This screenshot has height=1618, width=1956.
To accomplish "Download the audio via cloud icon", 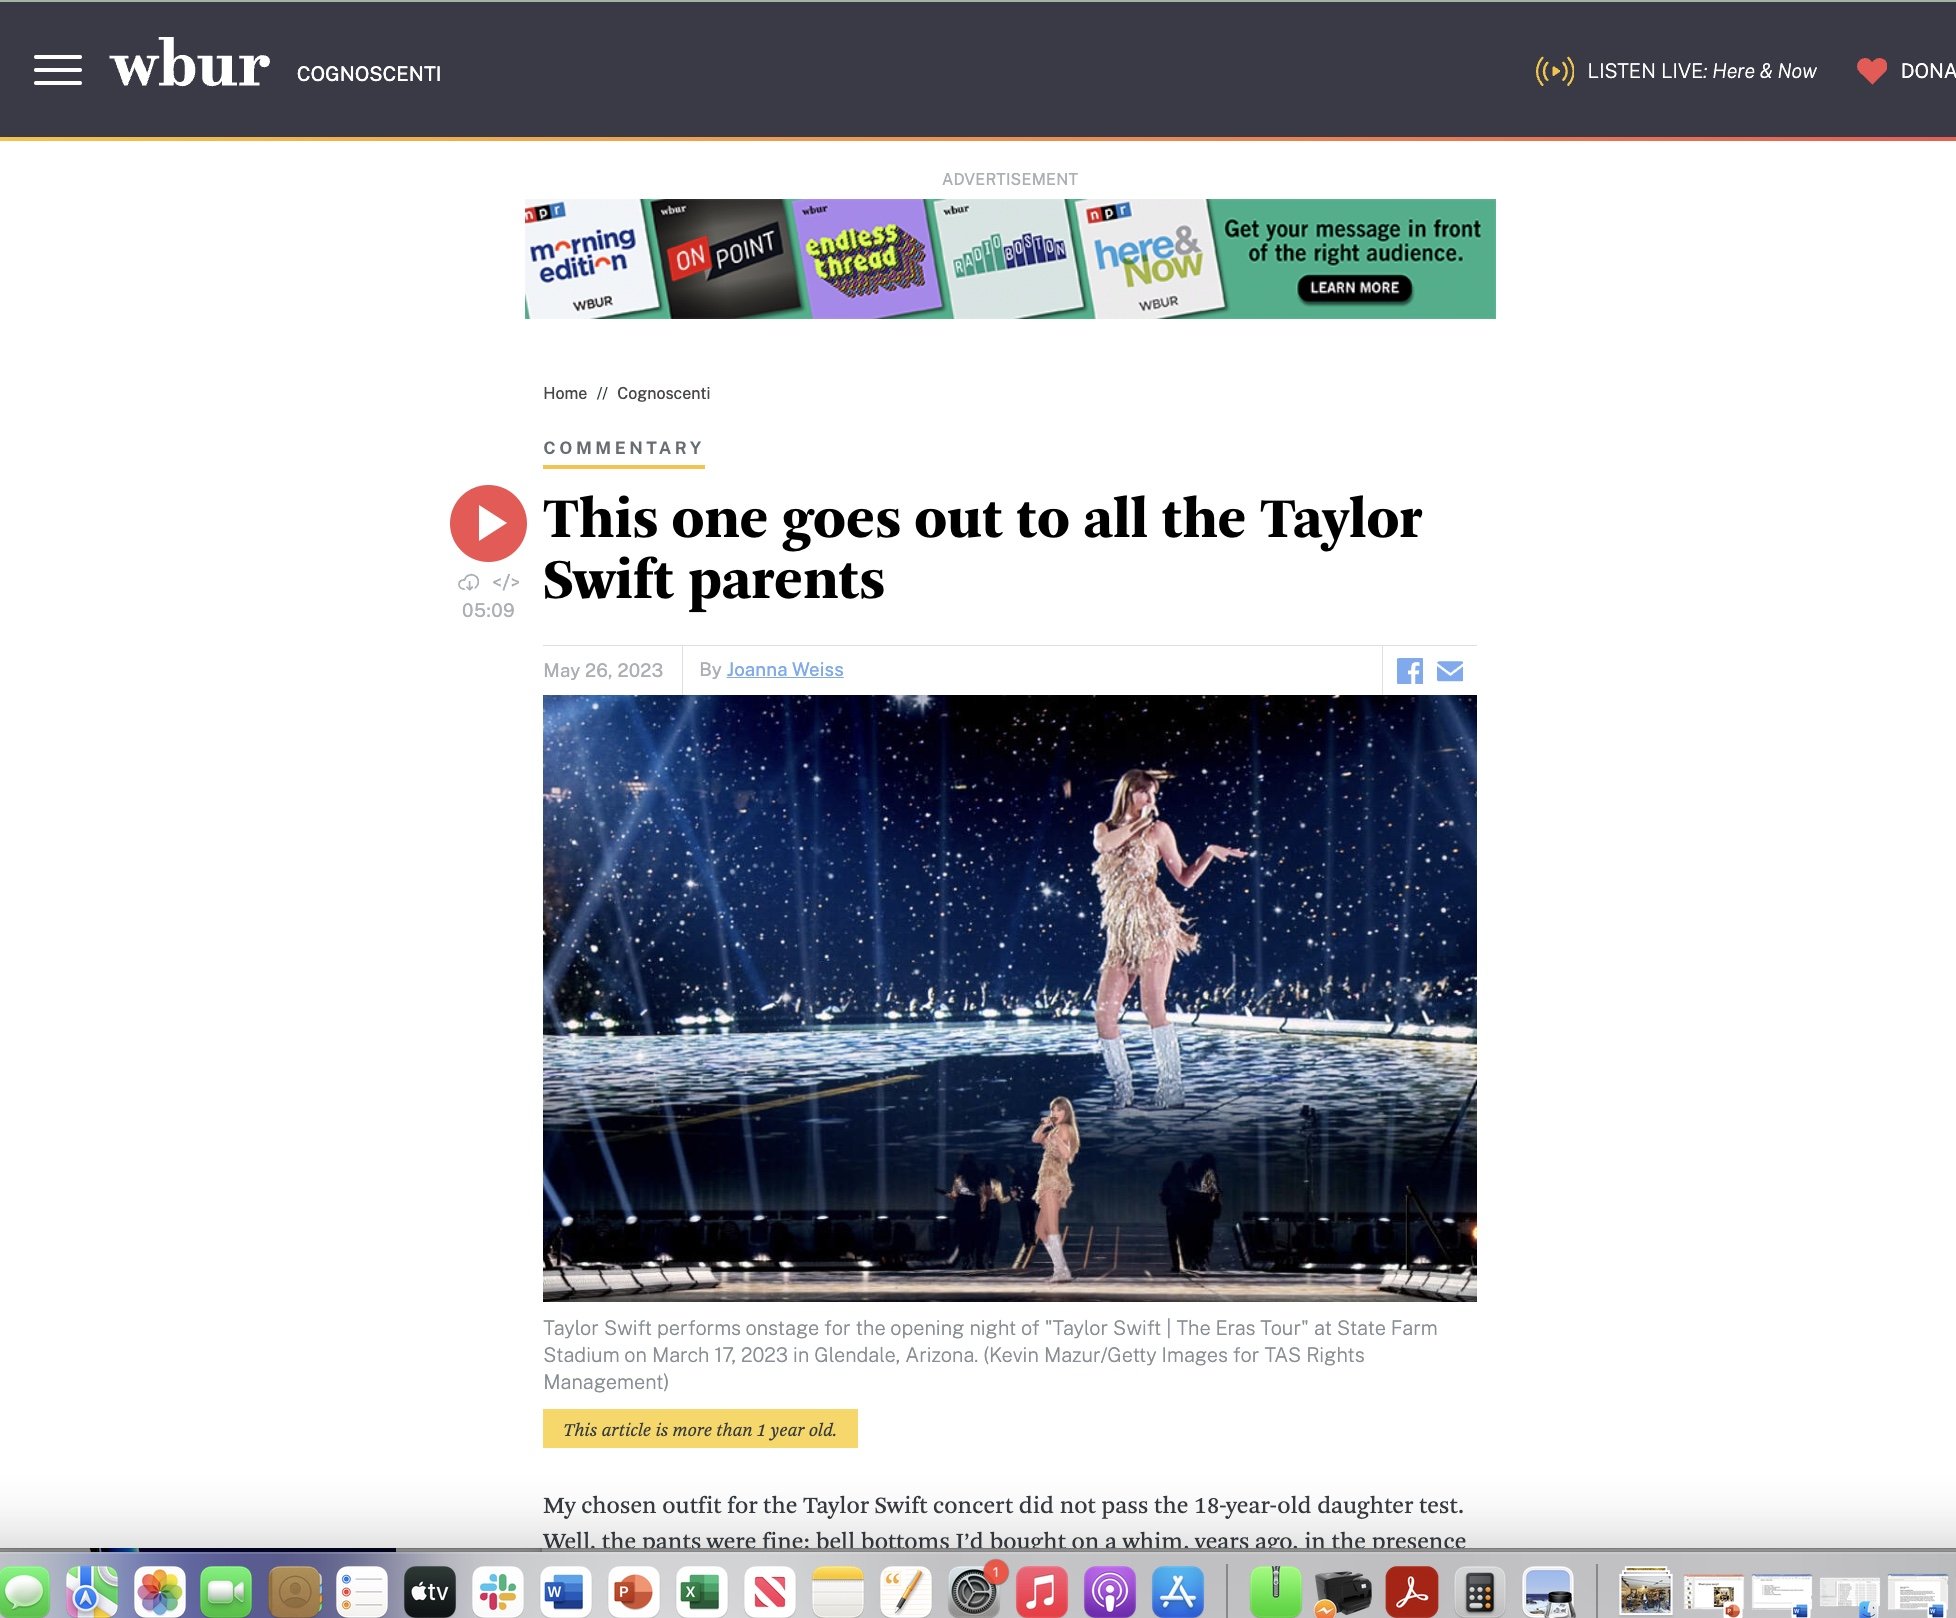I will tap(468, 582).
